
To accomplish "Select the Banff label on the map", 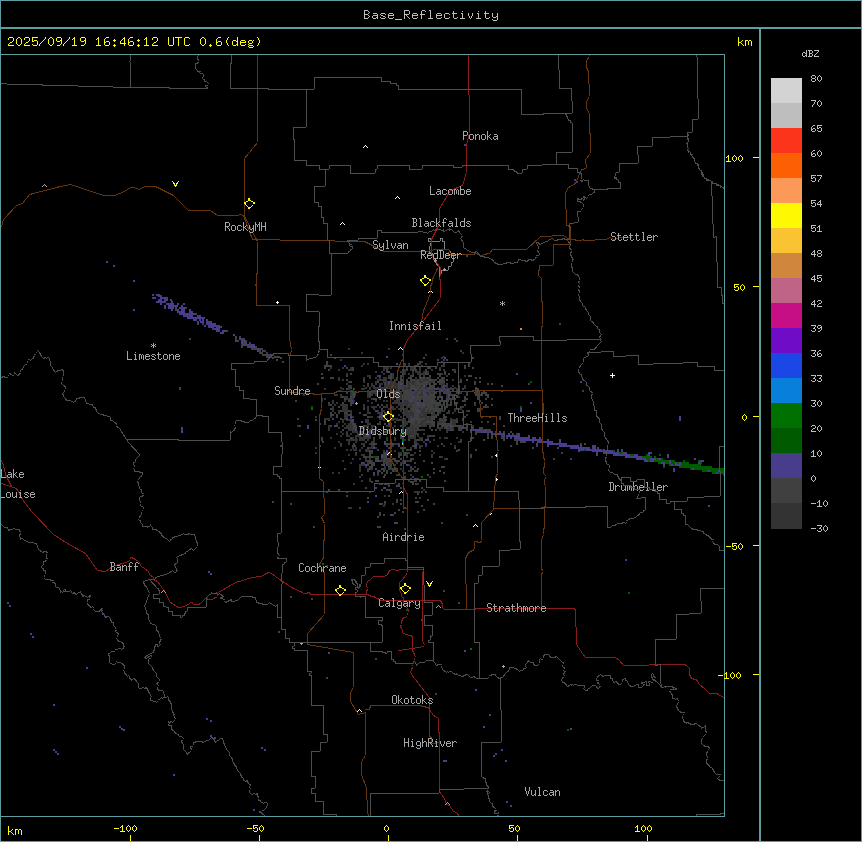I will point(124,567).
